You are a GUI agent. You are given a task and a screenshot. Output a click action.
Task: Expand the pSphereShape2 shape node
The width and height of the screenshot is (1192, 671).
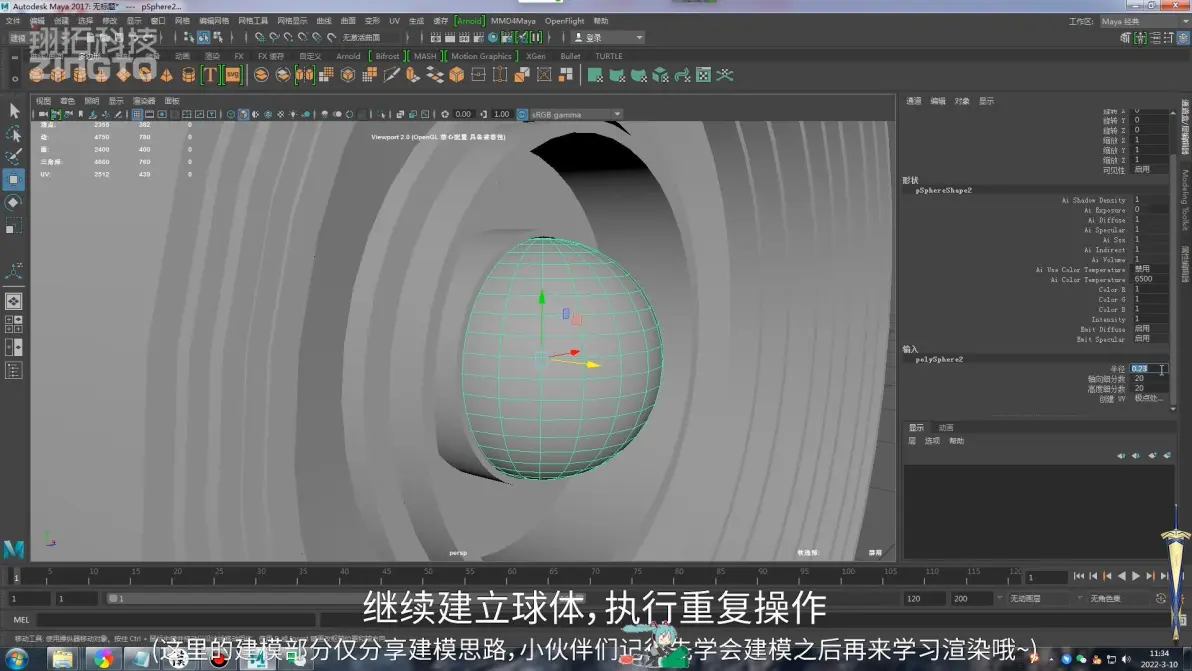(943, 191)
